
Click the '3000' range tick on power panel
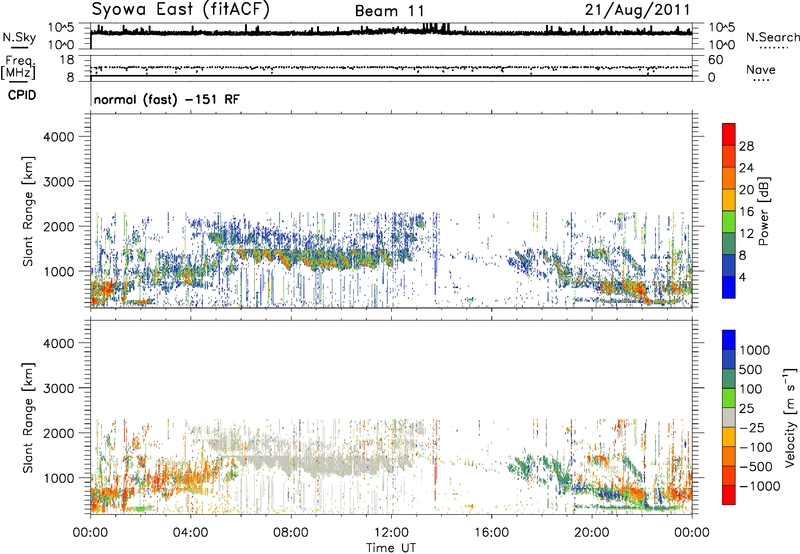coord(59,182)
